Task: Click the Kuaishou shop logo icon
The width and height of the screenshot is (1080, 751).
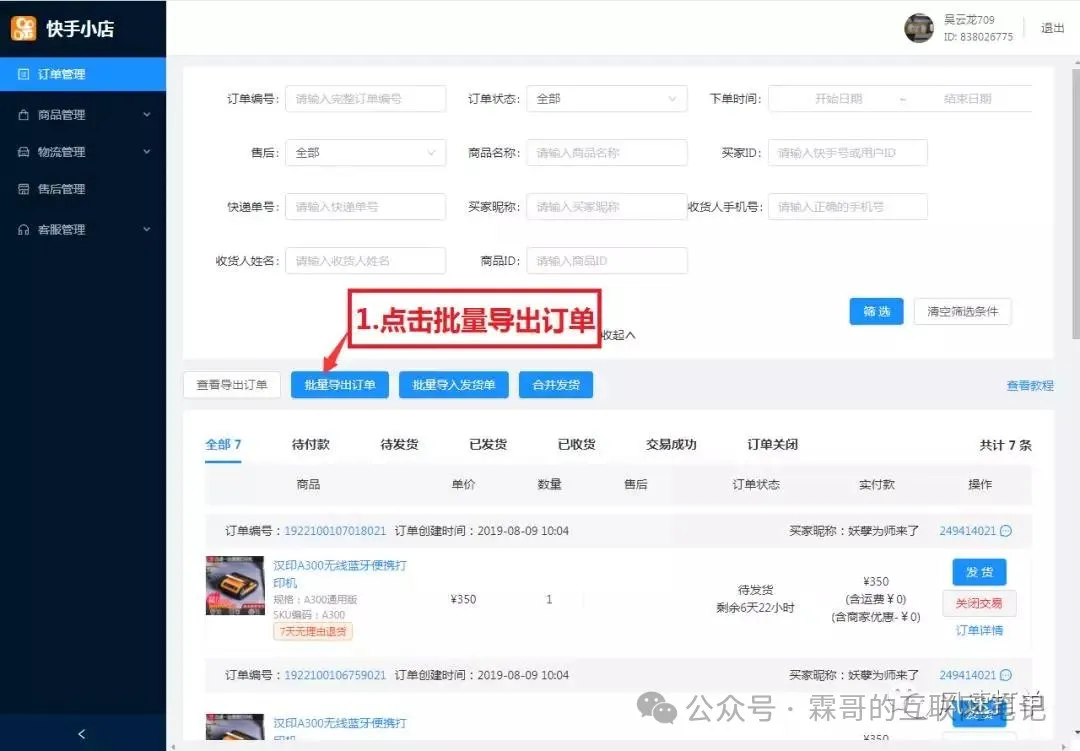Action: [23, 28]
